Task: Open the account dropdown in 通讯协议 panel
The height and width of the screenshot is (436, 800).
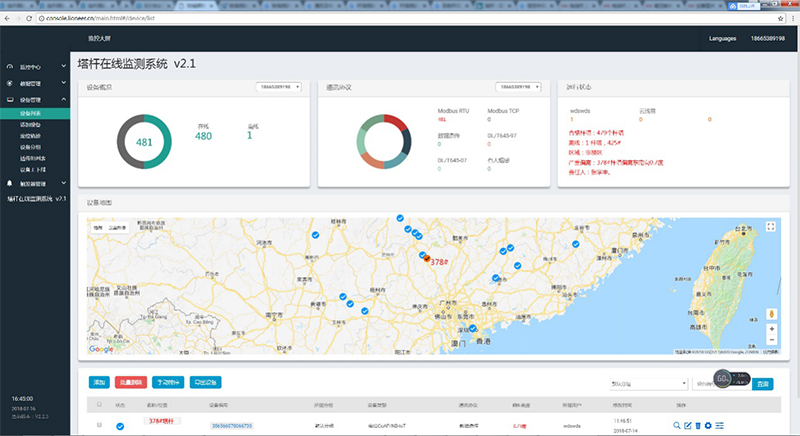Action: click(x=519, y=87)
